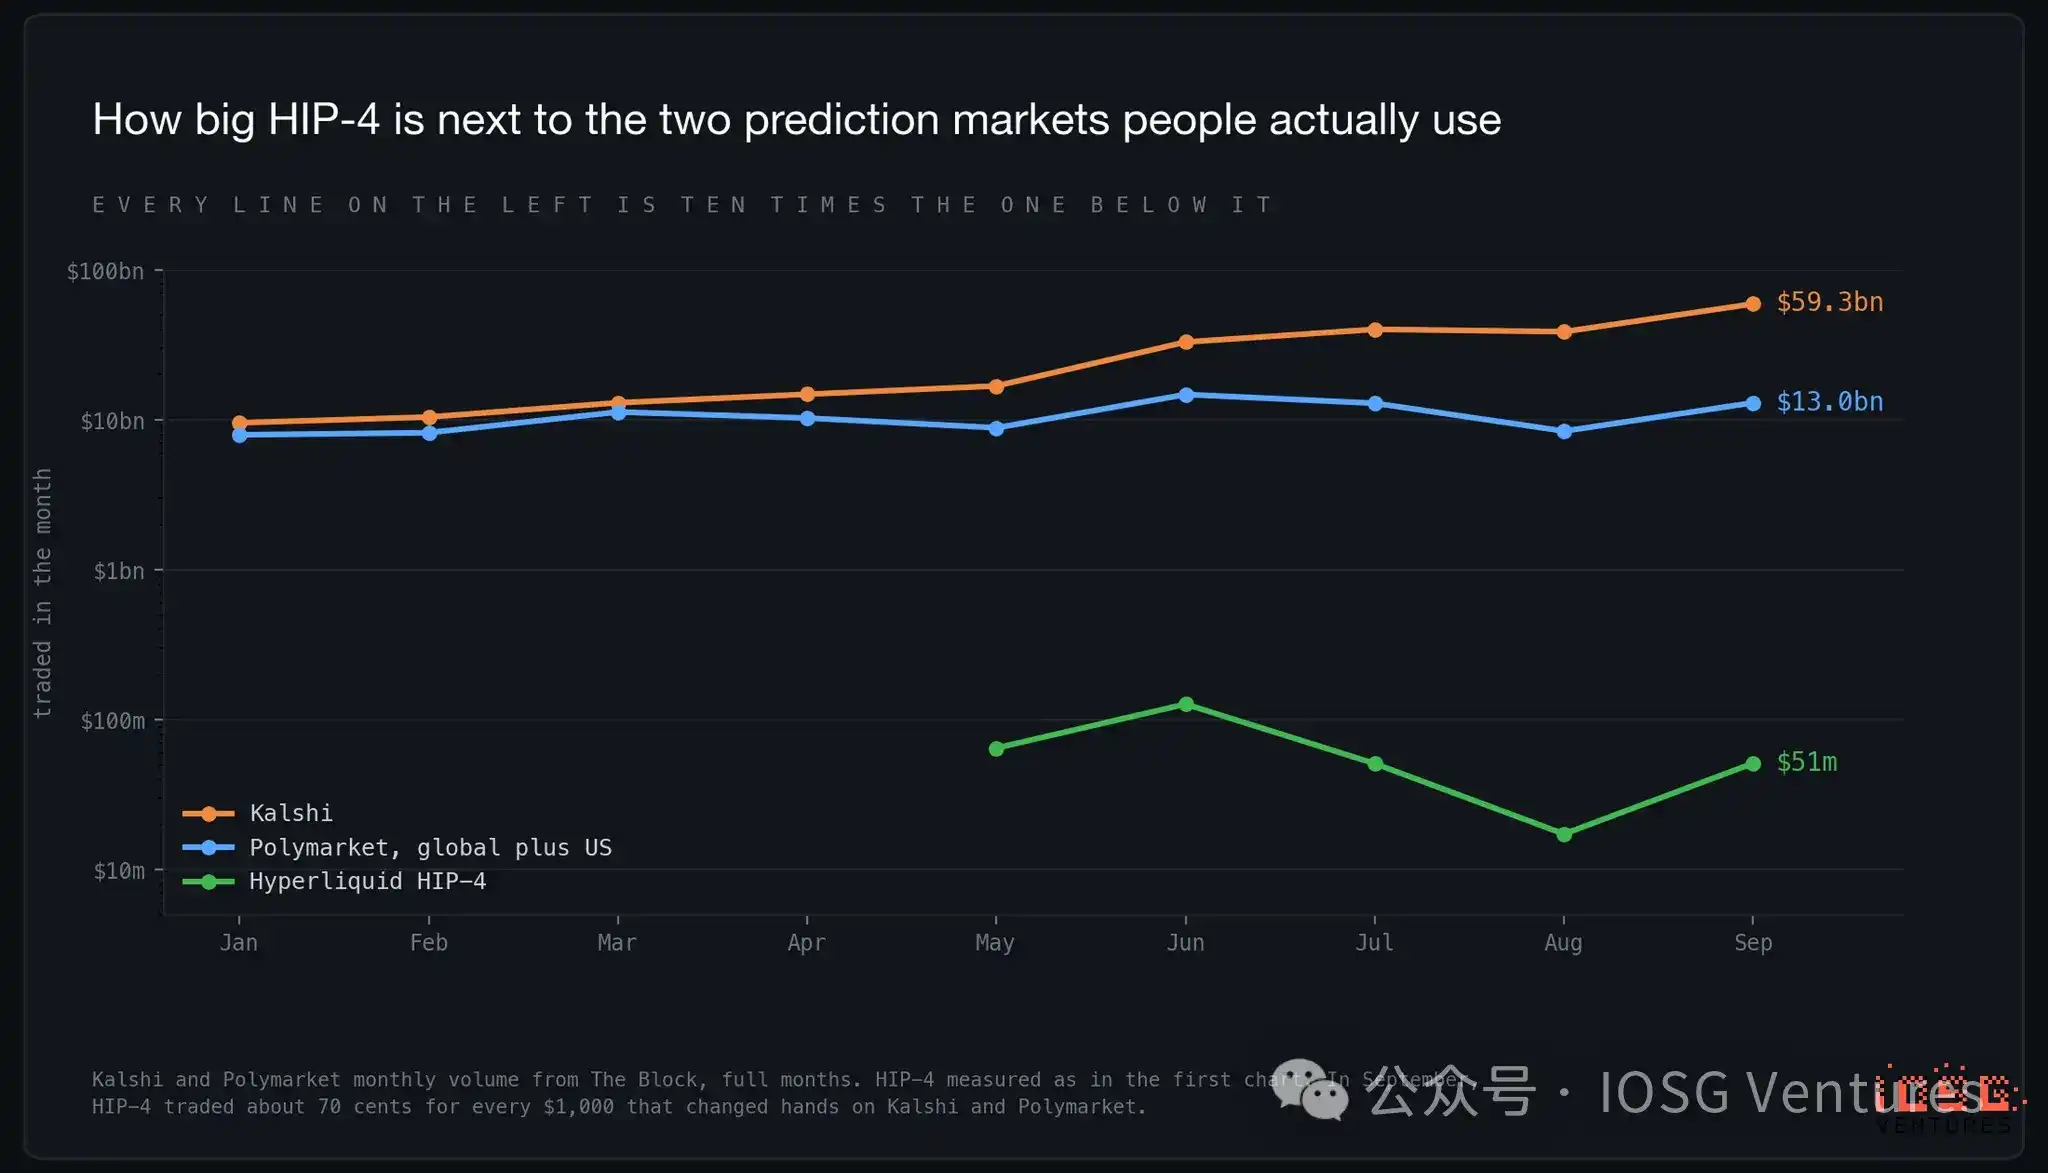Click the $51m value label
This screenshot has width=2048, height=1174.
click(x=1806, y=762)
